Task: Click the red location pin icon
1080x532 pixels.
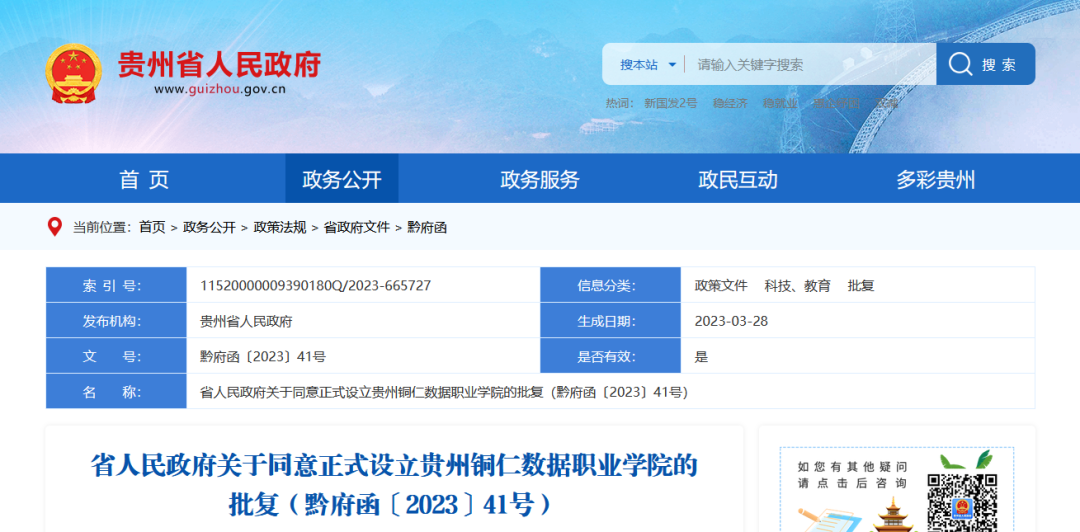Action: tap(54, 227)
